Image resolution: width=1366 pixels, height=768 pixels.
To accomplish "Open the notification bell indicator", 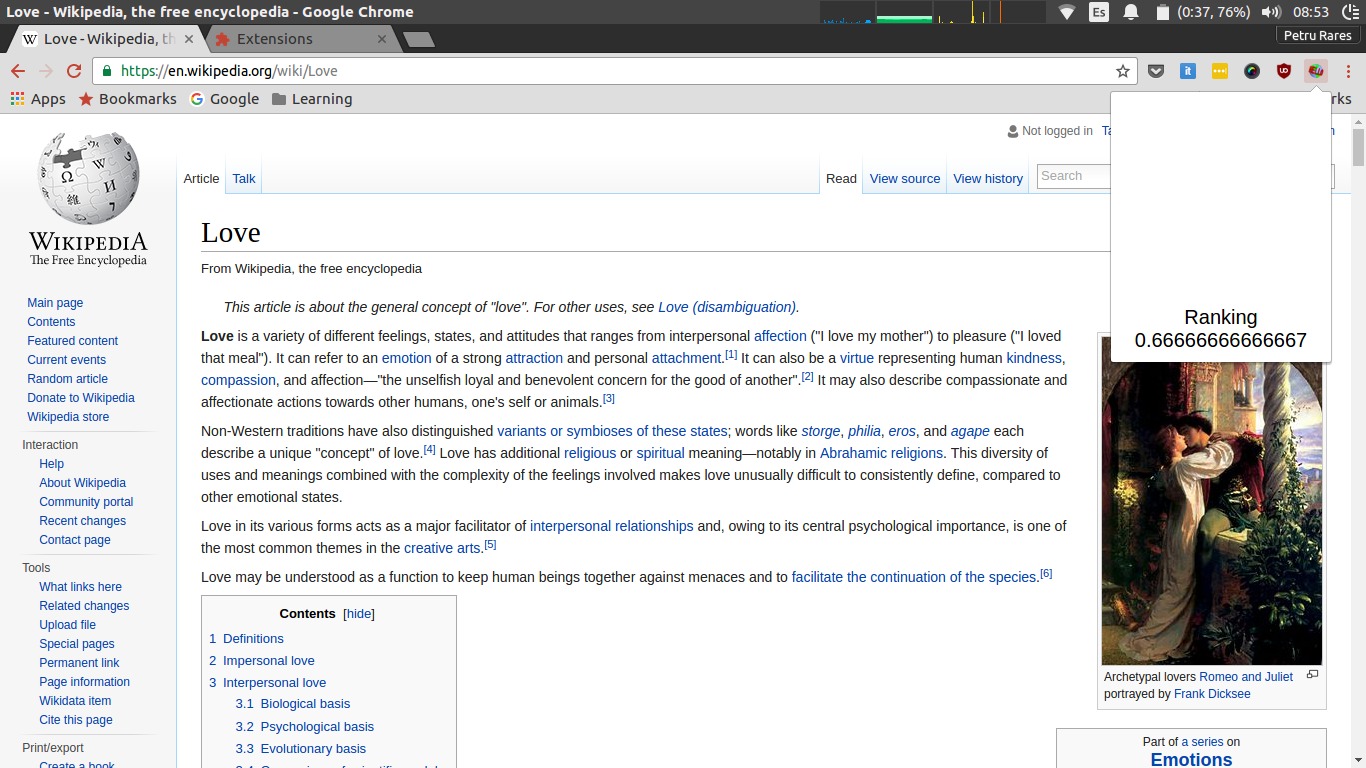I will pos(1131,12).
